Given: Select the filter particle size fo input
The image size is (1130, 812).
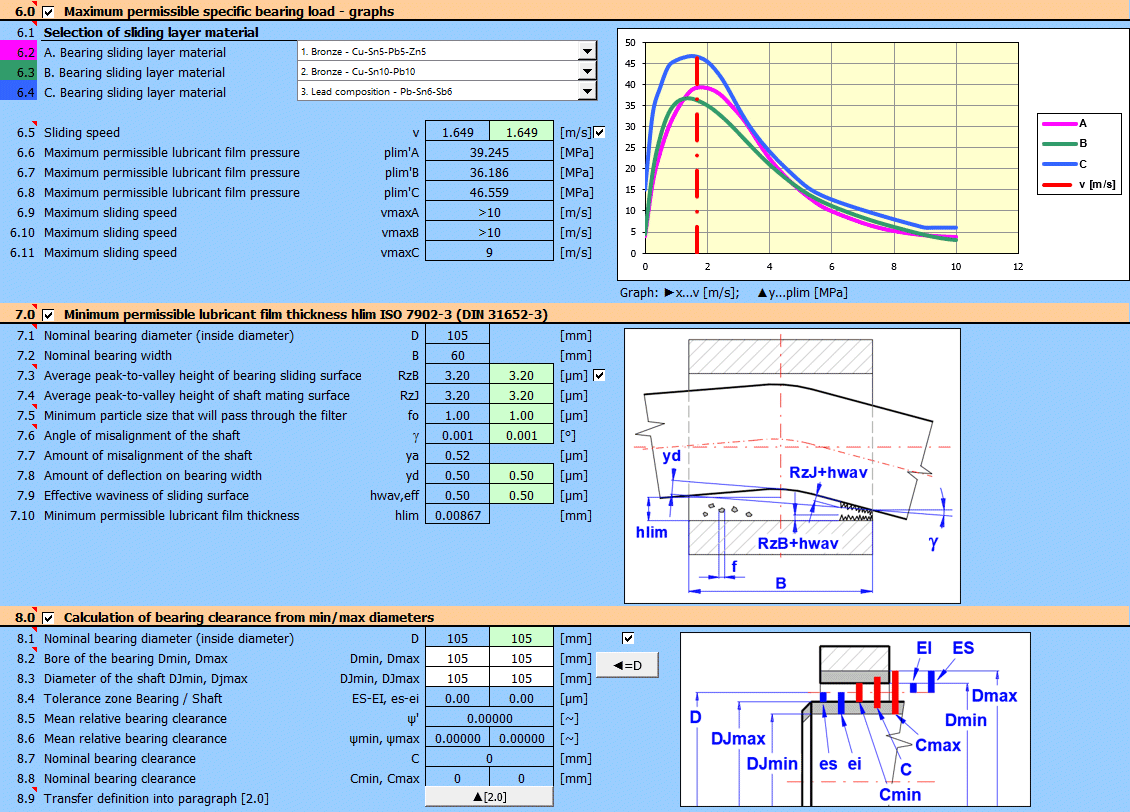Looking at the screenshot, I should pyautogui.click(x=521, y=416).
